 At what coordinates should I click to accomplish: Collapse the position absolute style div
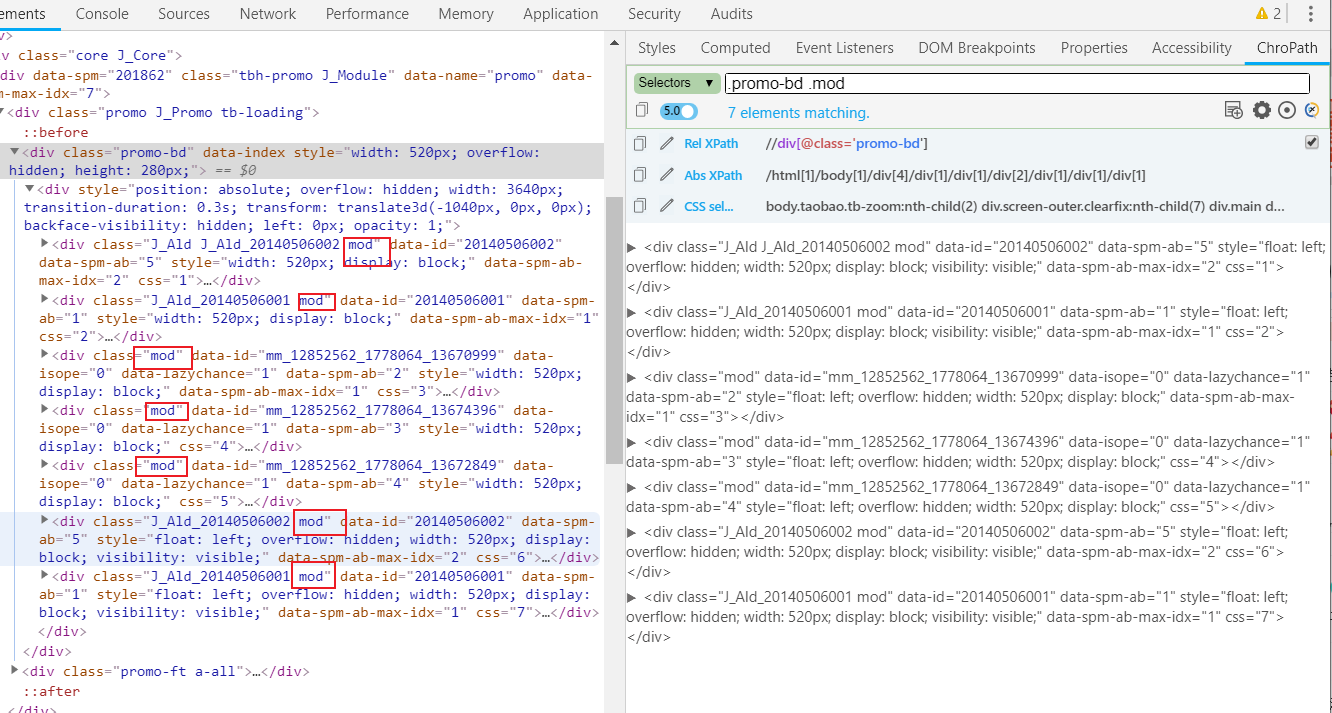click(x=30, y=189)
